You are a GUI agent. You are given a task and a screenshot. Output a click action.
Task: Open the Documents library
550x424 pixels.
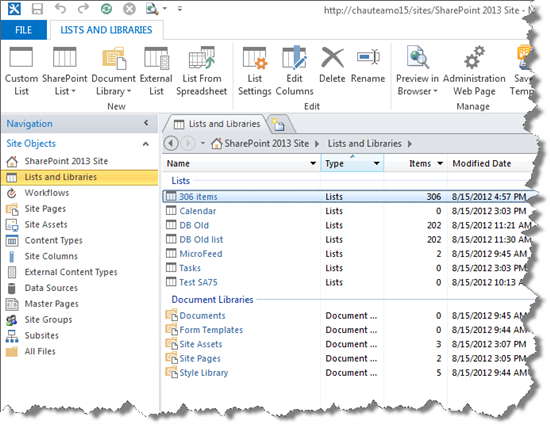[202, 316]
